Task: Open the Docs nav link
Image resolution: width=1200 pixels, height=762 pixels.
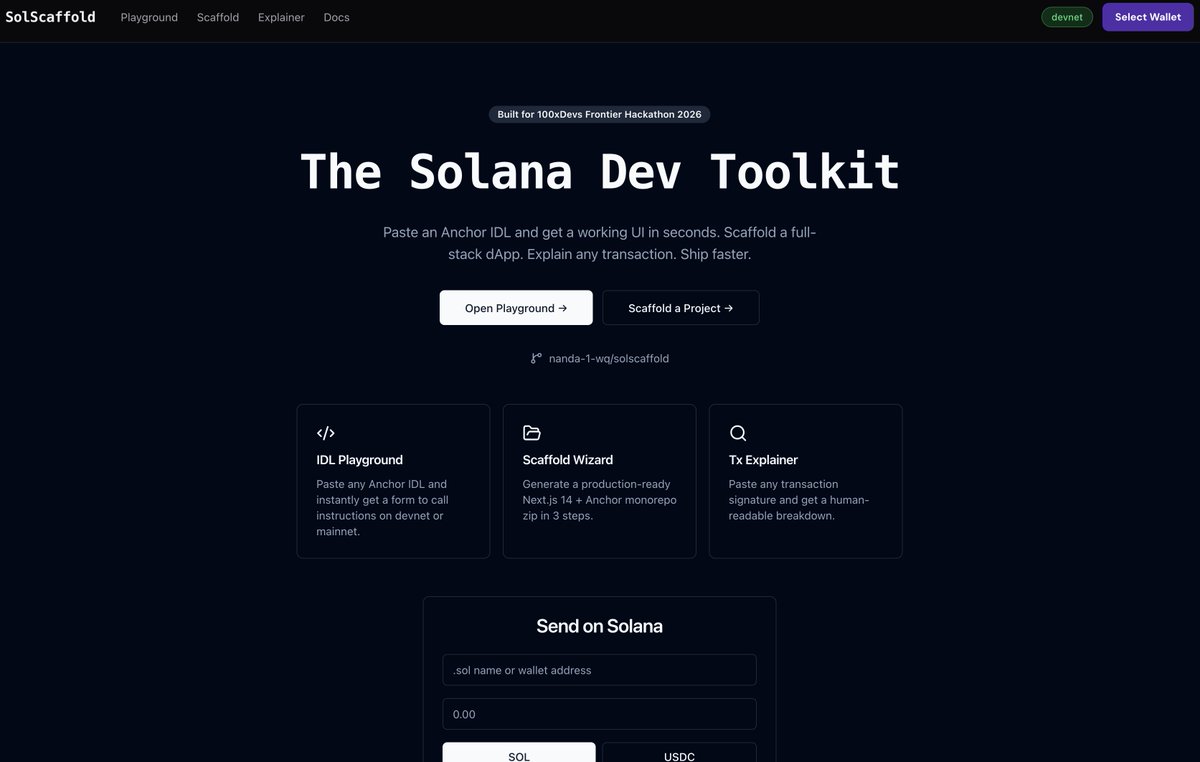Action: [337, 17]
